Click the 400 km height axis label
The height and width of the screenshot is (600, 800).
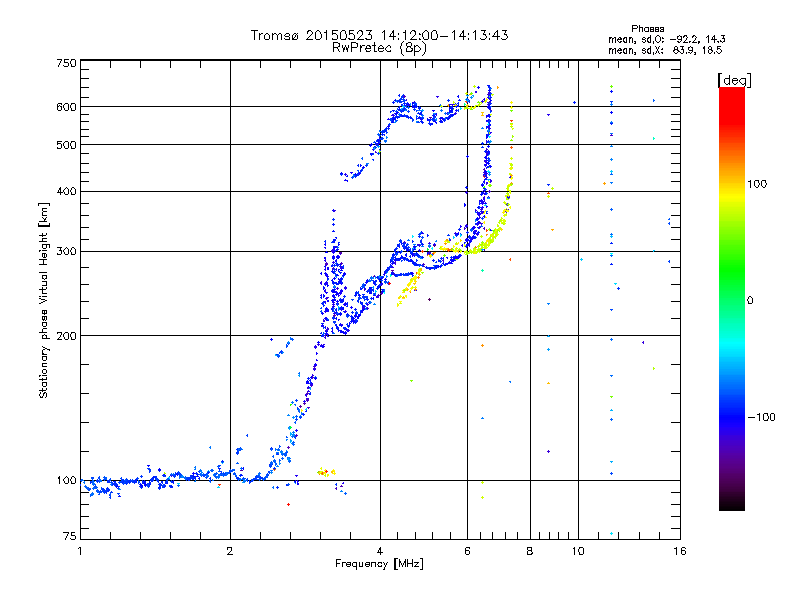click(x=66, y=191)
